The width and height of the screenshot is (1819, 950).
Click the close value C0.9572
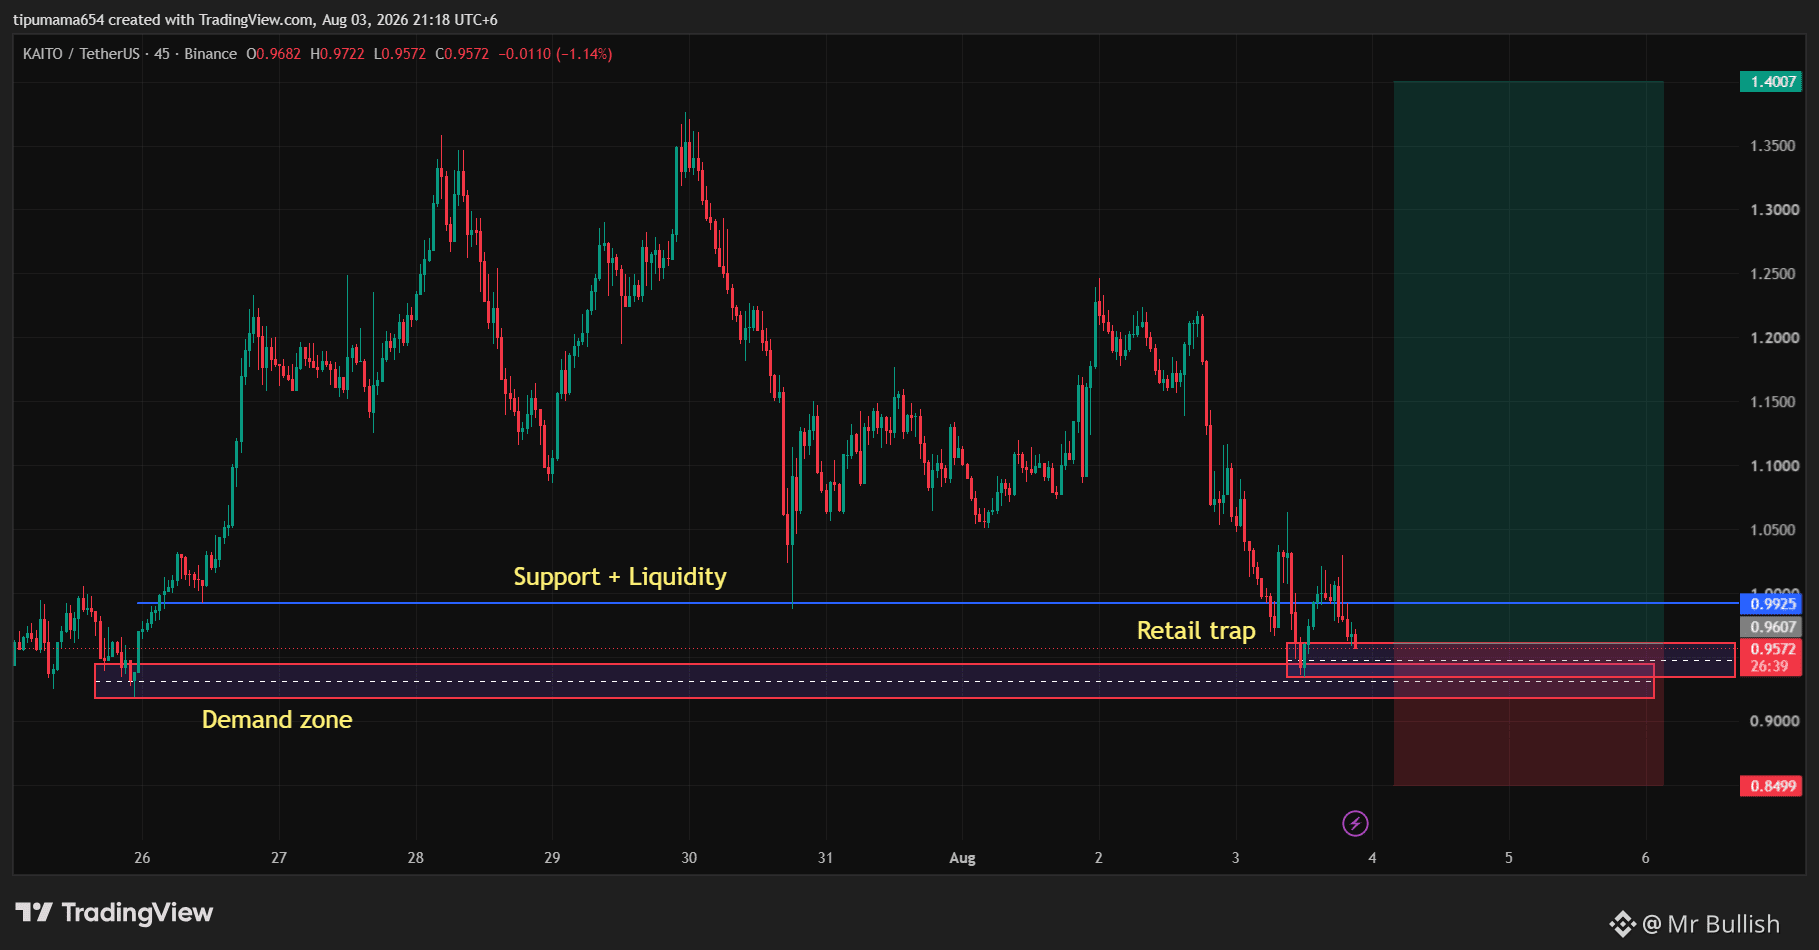click(x=462, y=54)
